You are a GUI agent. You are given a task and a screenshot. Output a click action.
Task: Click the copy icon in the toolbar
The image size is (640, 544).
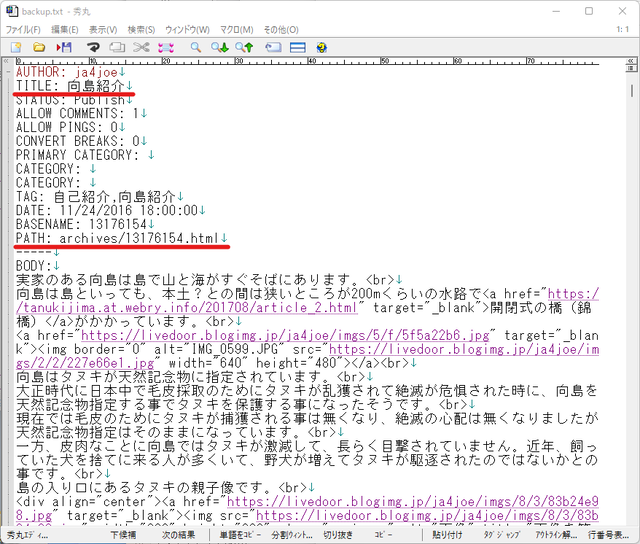pyautogui.click(x=117, y=47)
